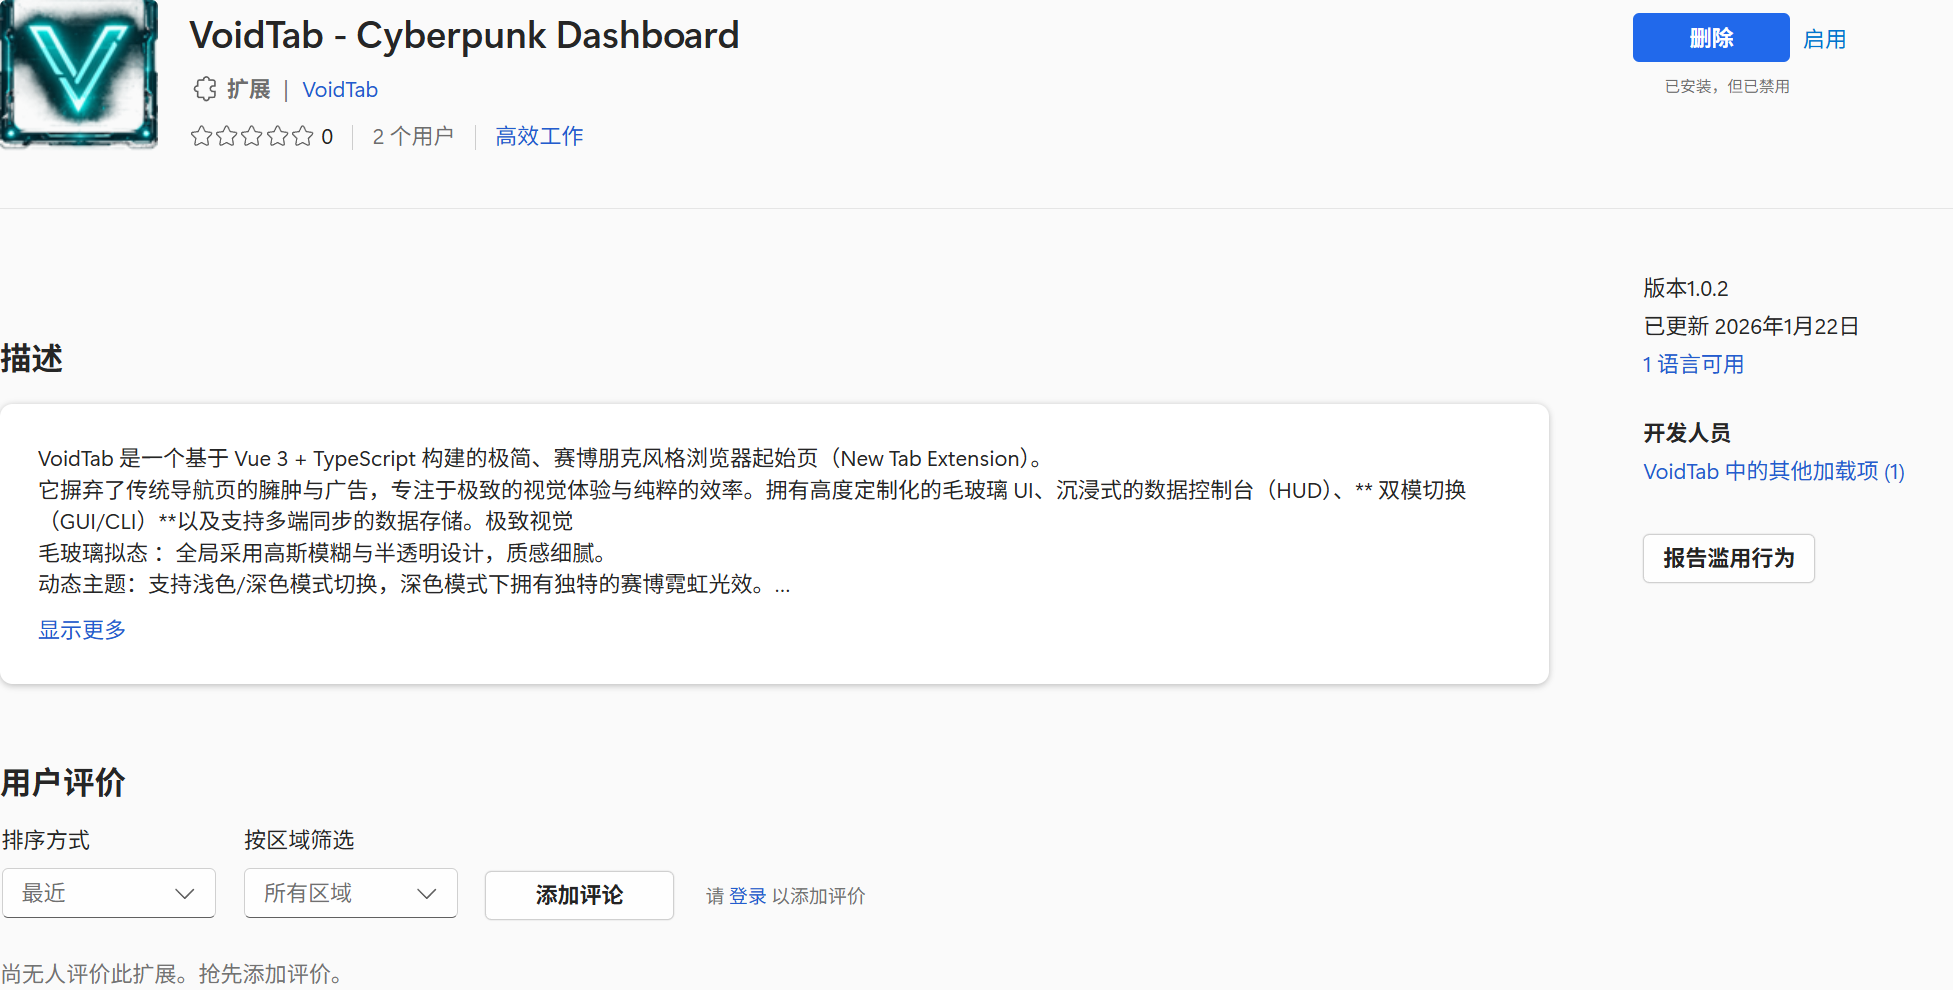This screenshot has height=990, width=1953.
Task: Click the chevron on region dropdown
Action: (427, 894)
